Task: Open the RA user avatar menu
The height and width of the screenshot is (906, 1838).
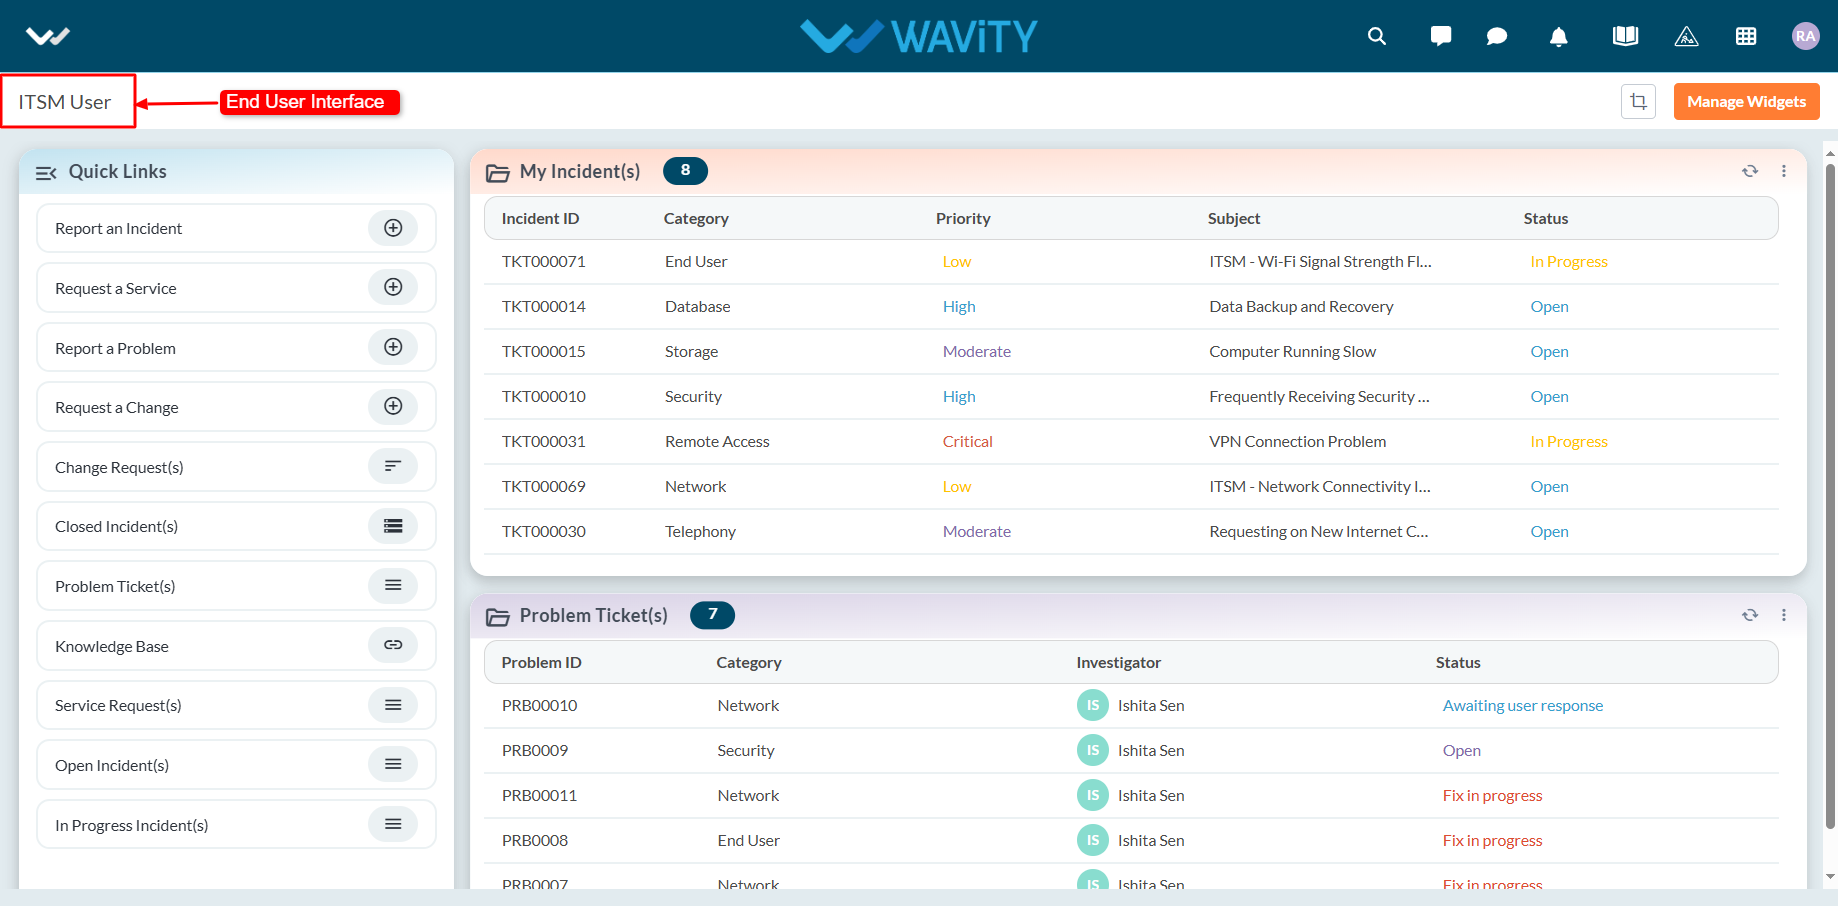Action: pyautogui.click(x=1805, y=36)
